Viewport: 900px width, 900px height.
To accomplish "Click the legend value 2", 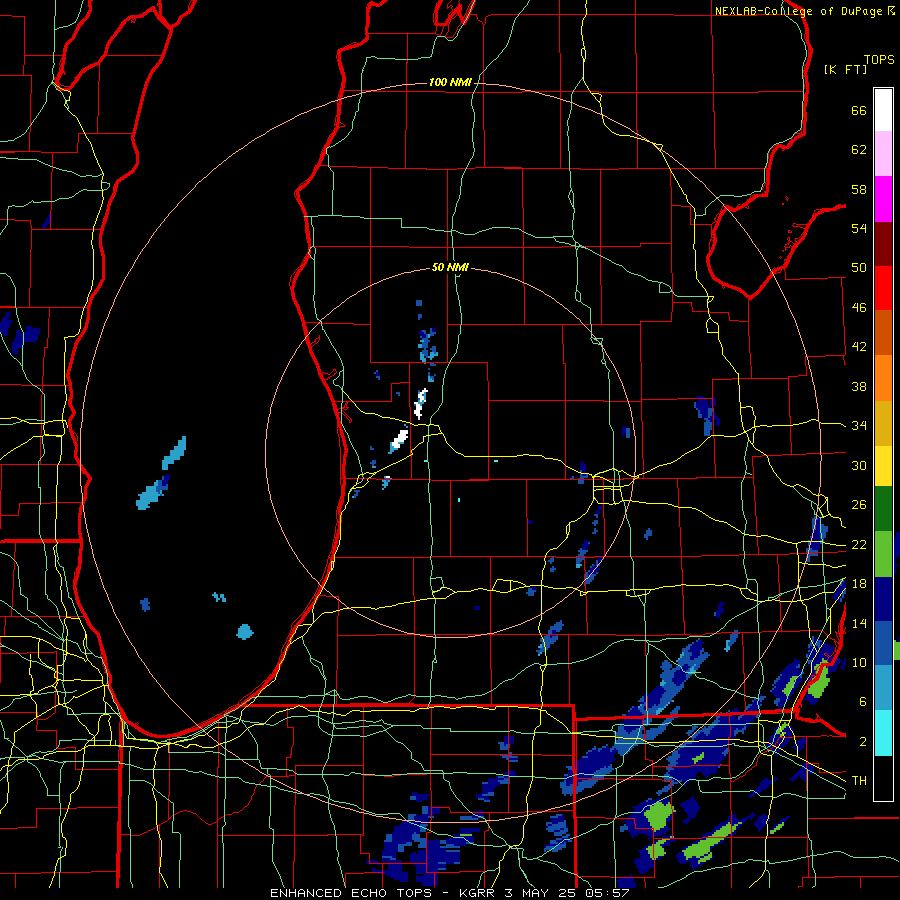I will click(863, 742).
